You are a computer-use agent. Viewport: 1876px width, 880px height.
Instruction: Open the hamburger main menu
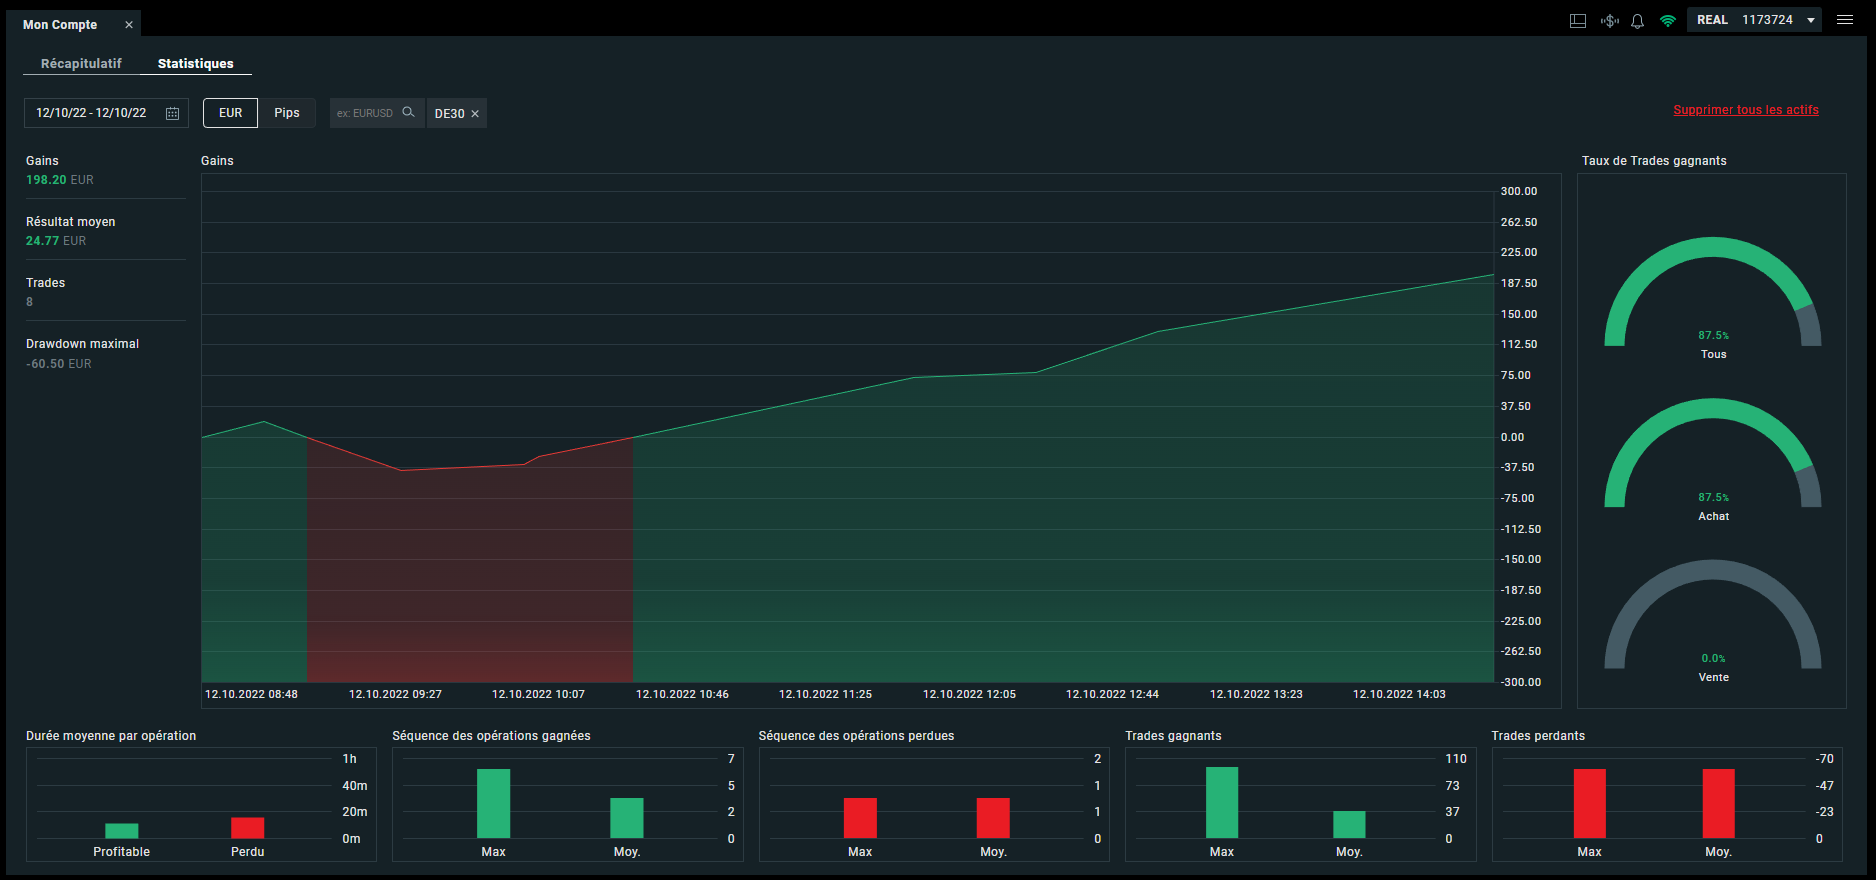1845,20
